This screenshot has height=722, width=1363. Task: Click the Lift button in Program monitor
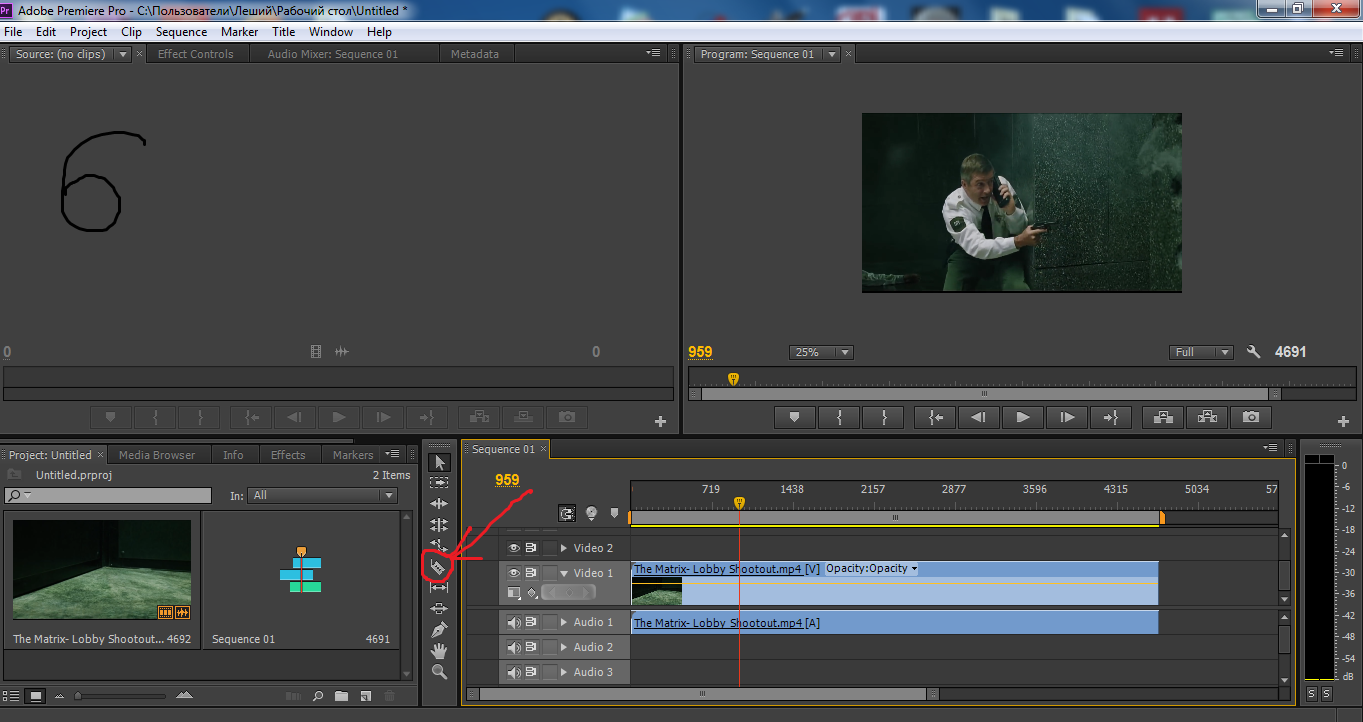[1163, 417]
